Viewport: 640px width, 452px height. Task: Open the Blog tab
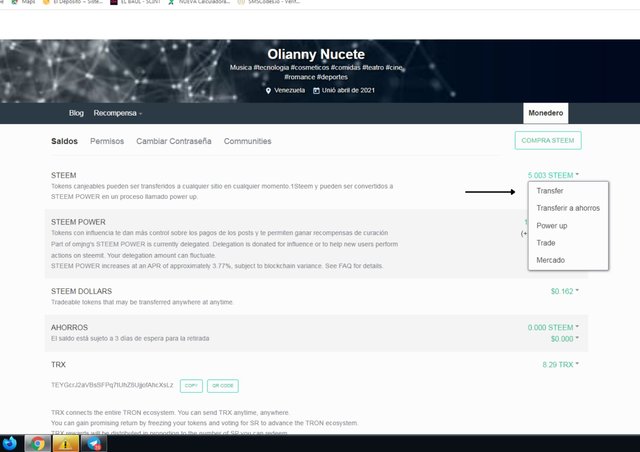(76, 113)
